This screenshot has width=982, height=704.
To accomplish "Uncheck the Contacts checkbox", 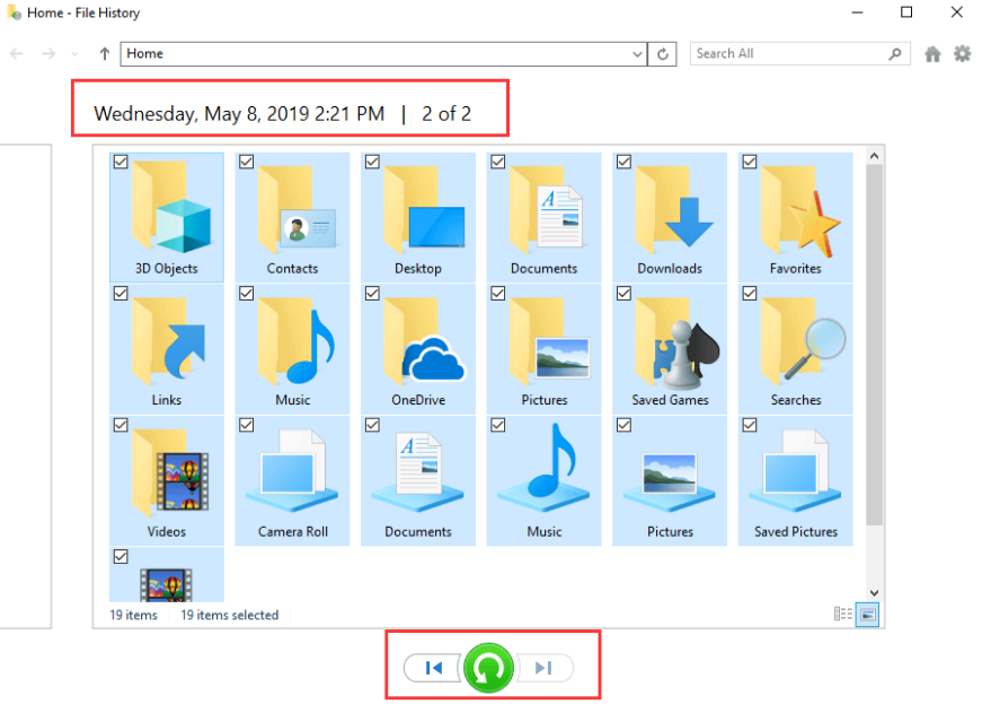I will [x=247, y=162].
